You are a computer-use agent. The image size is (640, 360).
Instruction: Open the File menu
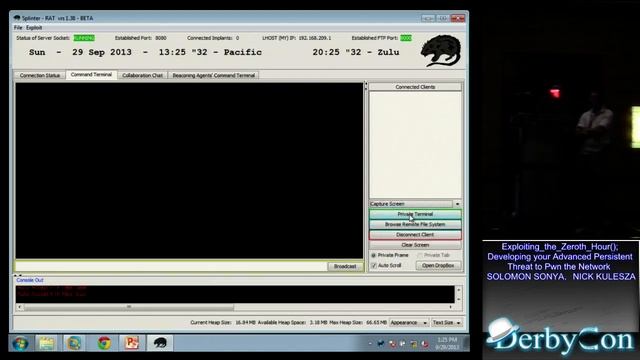[x=18, y=28]
